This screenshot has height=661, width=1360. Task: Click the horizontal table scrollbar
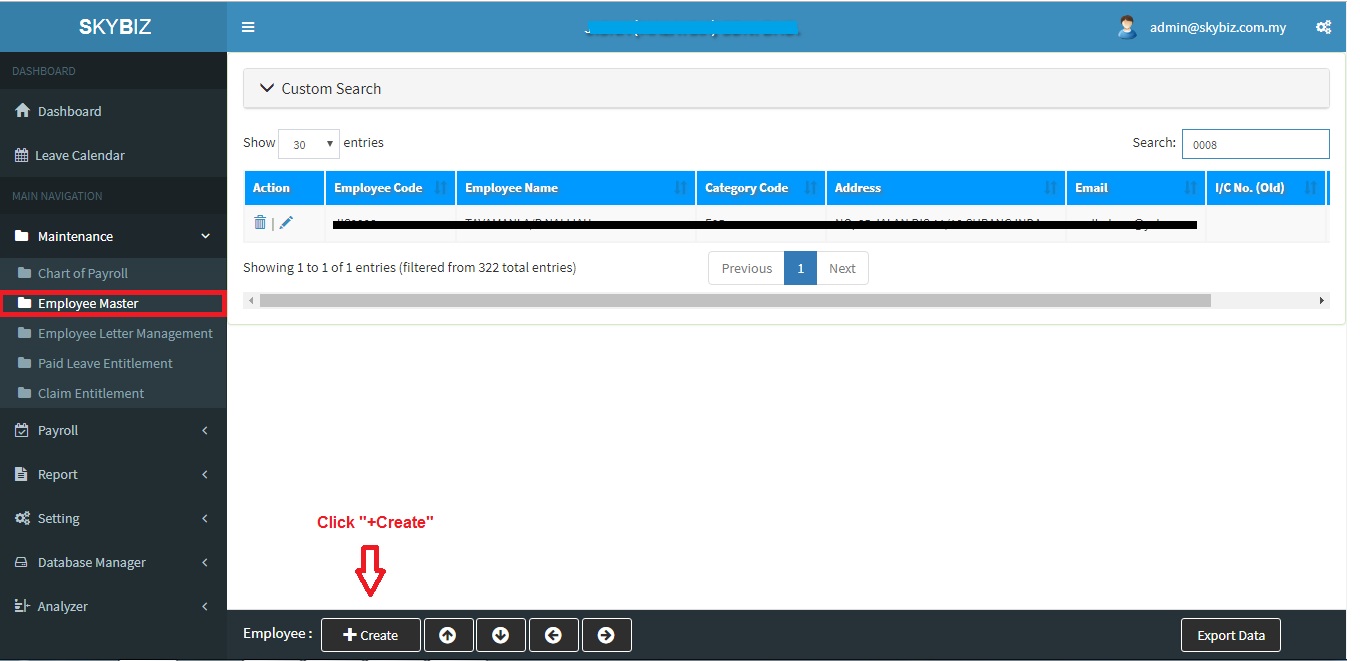[x=734, y=300]
